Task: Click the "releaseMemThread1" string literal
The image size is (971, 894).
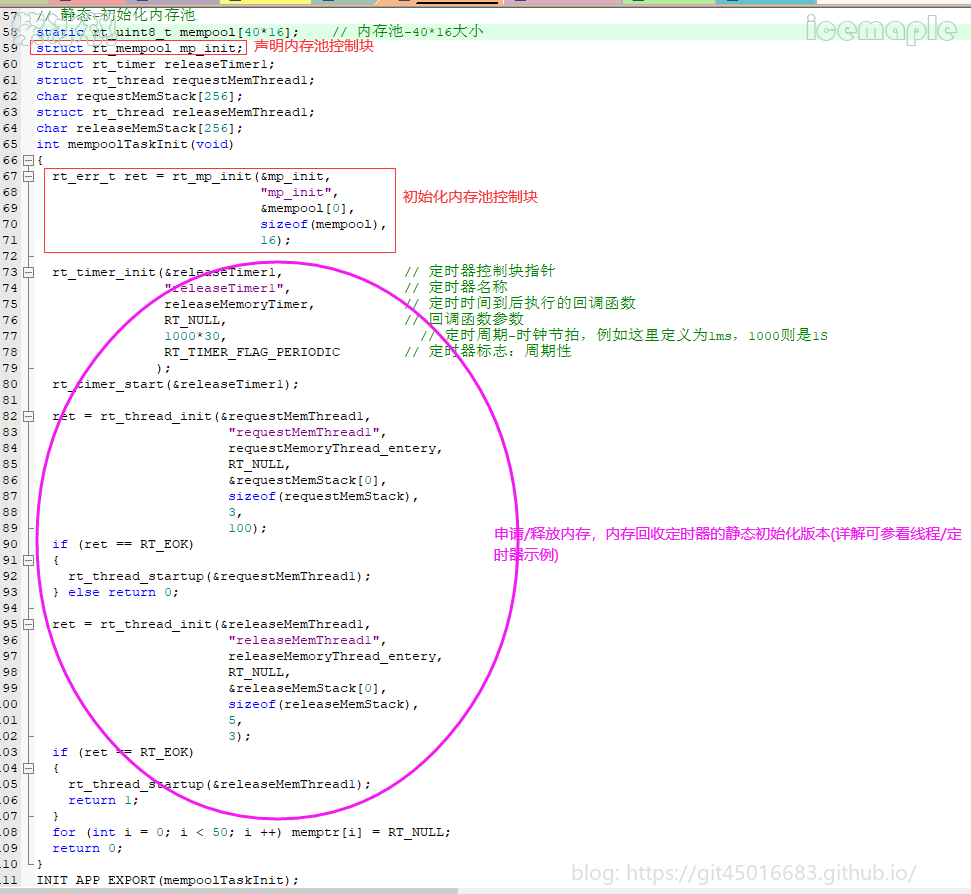Action: click(x=307, y=640)
